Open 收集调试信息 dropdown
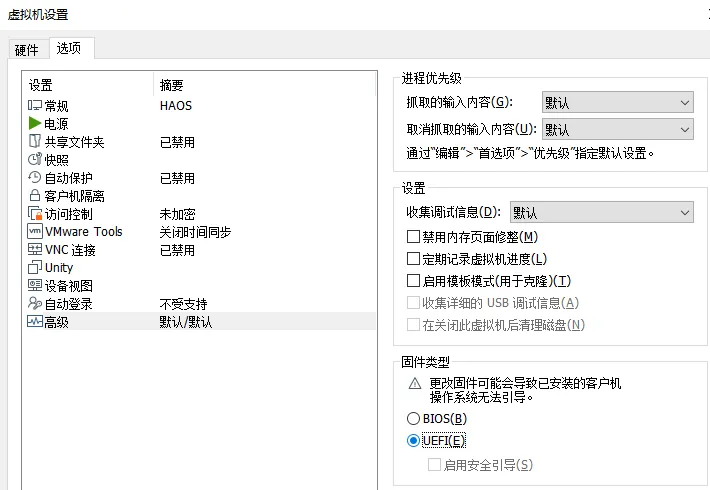710x490 pixels. click(x=602, y=212)
